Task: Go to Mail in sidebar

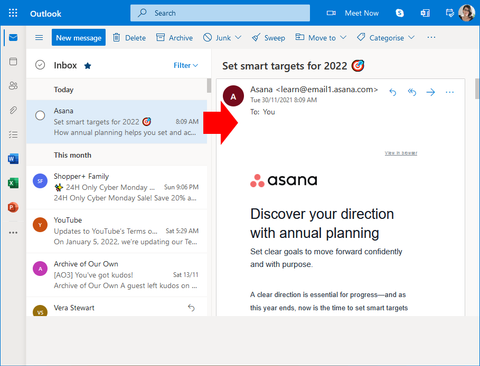Action: click(13, 37)
